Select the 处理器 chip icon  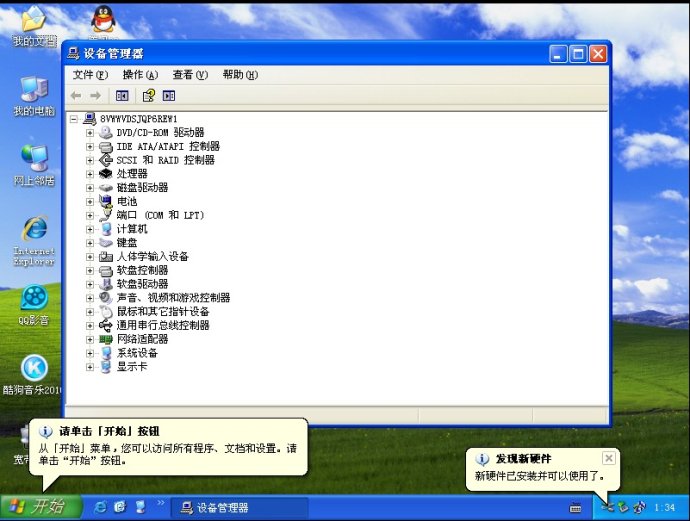click(106, 173)
